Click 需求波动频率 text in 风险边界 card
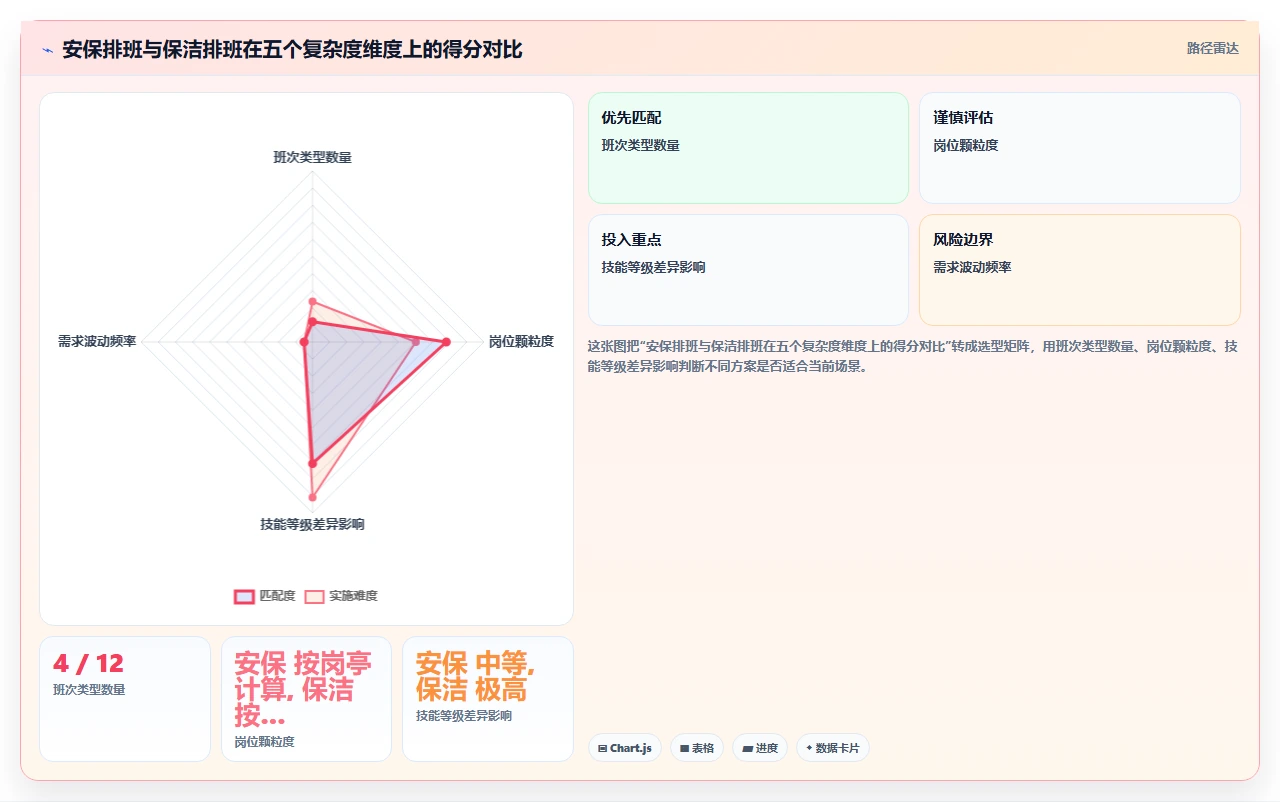The width and height of the screenshot is (1280, 802). click(x=972, y=267)
